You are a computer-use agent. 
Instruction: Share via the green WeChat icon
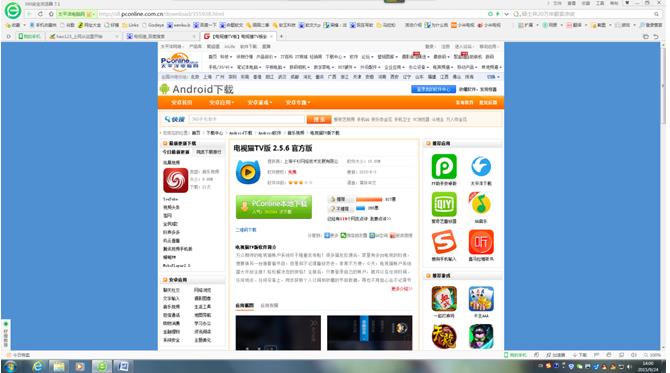pos(343,235)
